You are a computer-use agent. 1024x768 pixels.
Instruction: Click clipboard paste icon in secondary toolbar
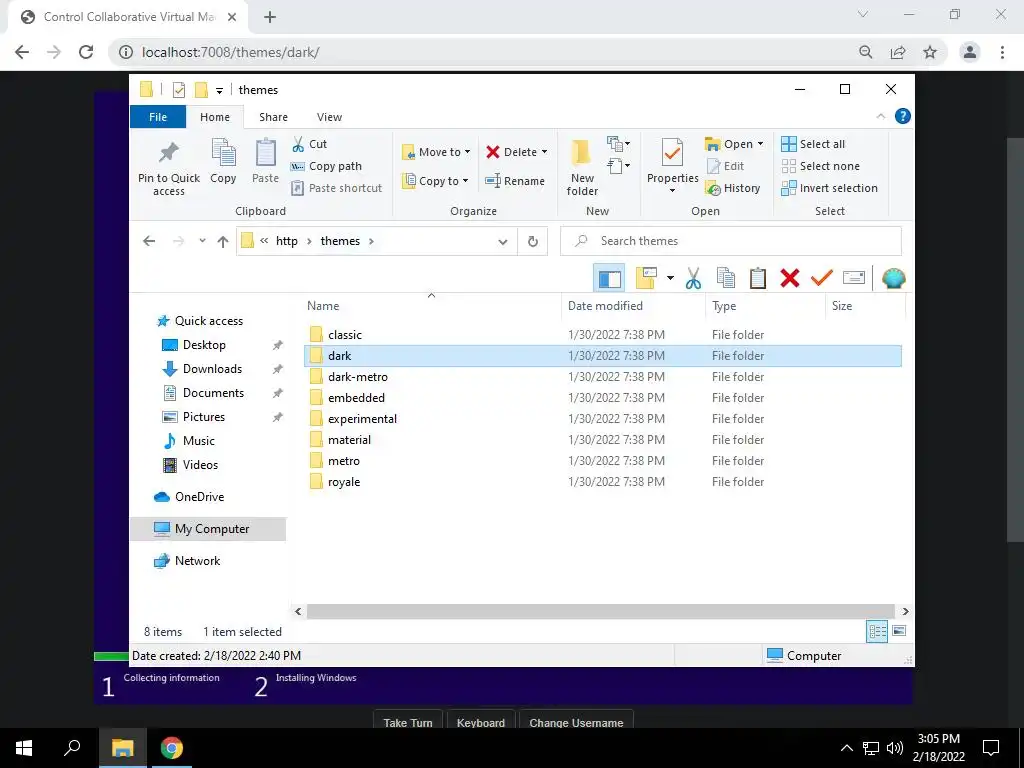click(758, 278)
